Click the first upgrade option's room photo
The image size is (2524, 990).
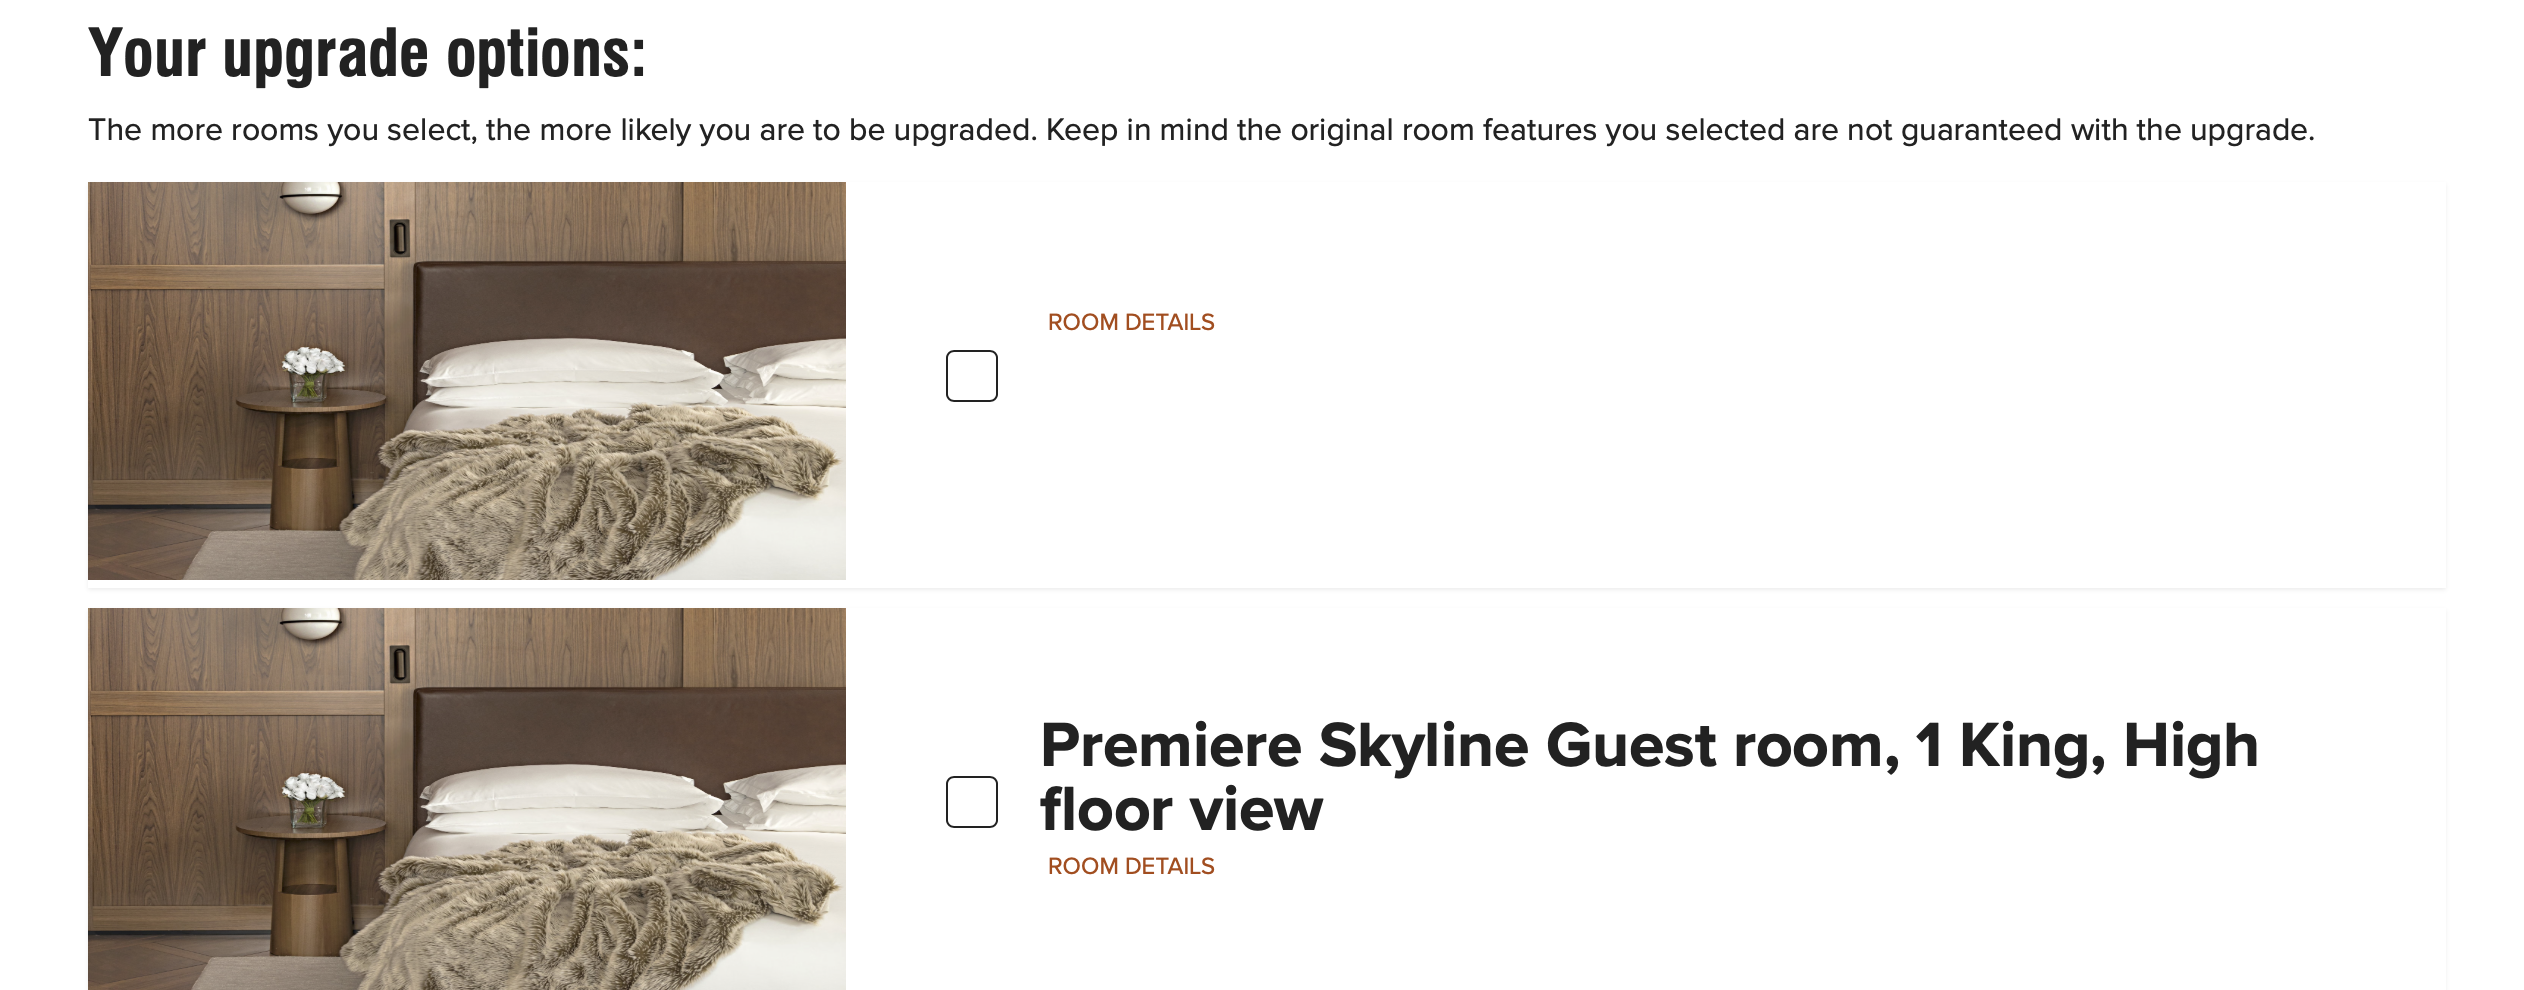(466, 380)
